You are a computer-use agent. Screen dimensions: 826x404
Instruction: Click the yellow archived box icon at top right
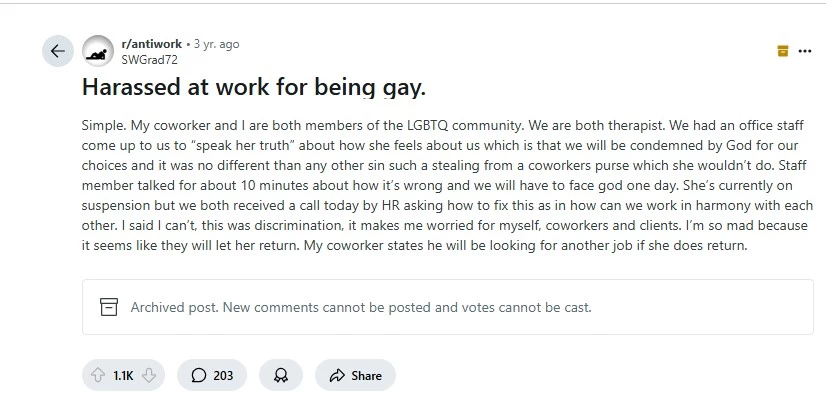(x=783, y=51)
